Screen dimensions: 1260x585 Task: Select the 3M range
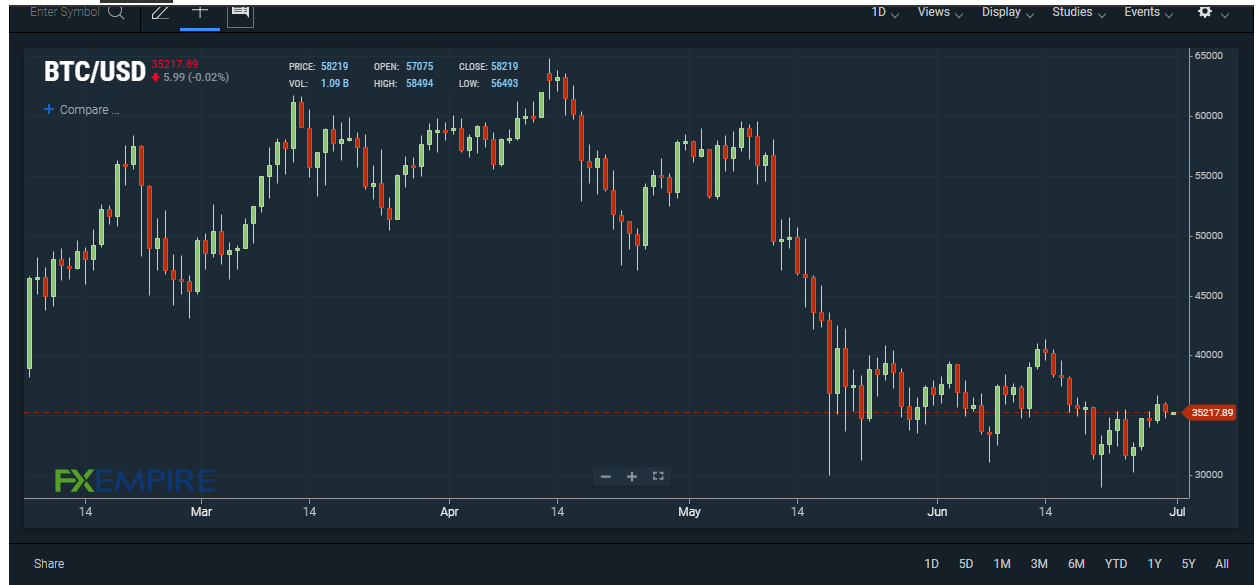[1039, 564]
